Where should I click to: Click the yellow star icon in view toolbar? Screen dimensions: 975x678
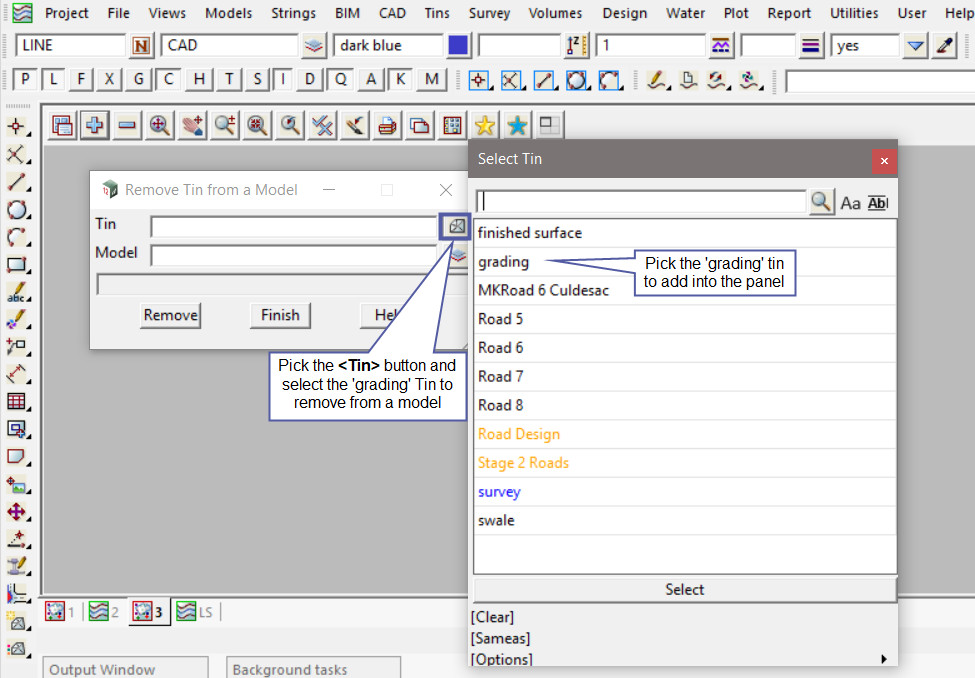coord(485,125)
